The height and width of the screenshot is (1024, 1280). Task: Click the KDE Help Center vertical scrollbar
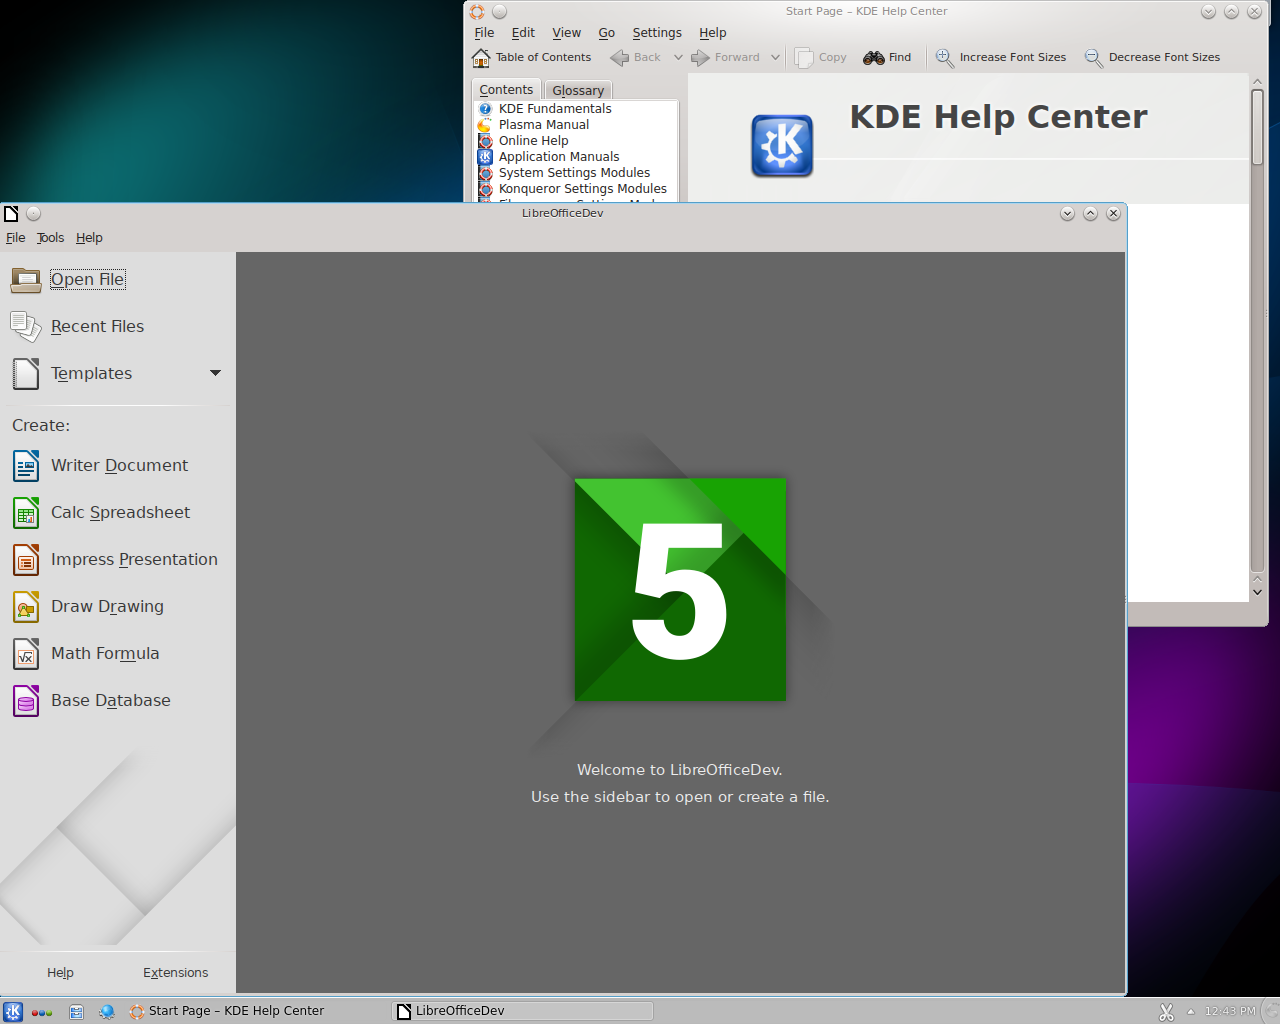click(x=1257, y=330)
